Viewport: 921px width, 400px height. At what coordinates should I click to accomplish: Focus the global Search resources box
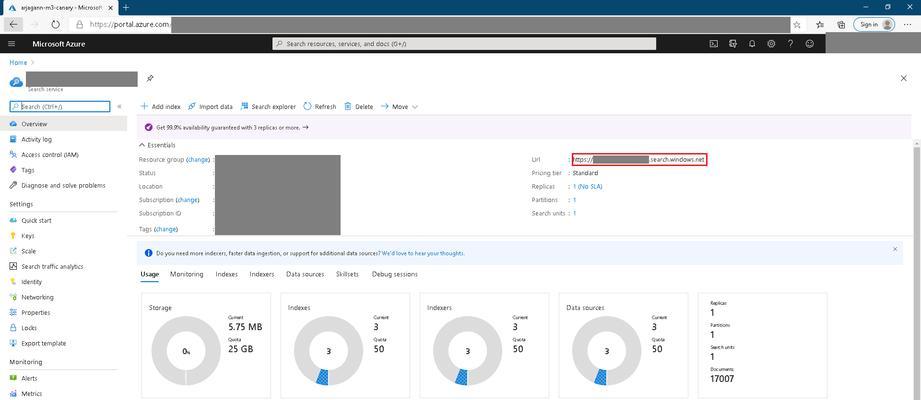point(464,43)
